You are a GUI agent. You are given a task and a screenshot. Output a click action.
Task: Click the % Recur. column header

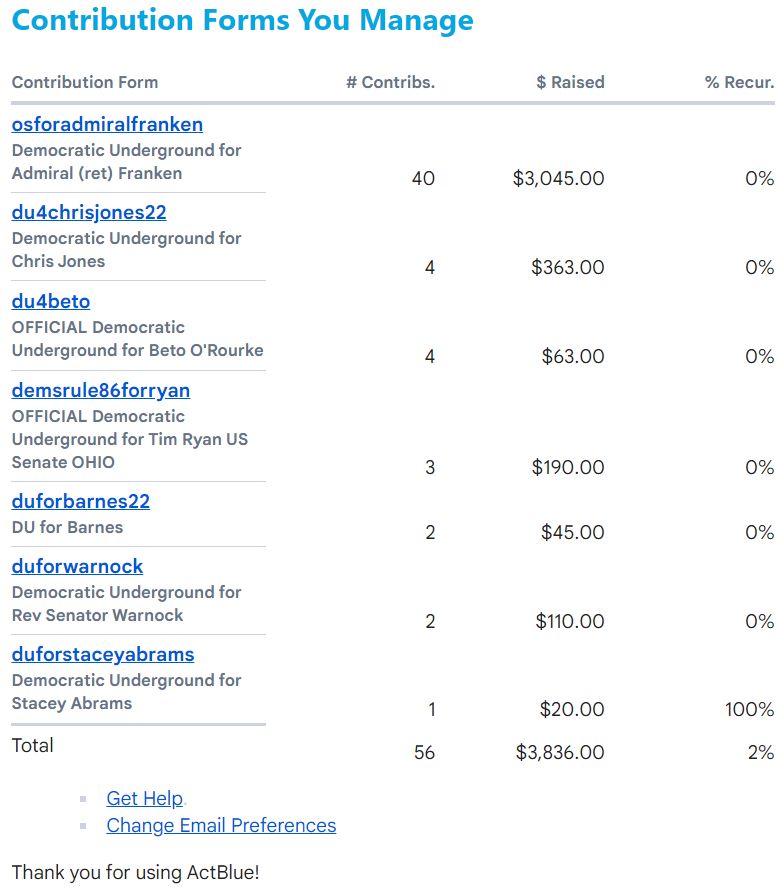point(739,82)
